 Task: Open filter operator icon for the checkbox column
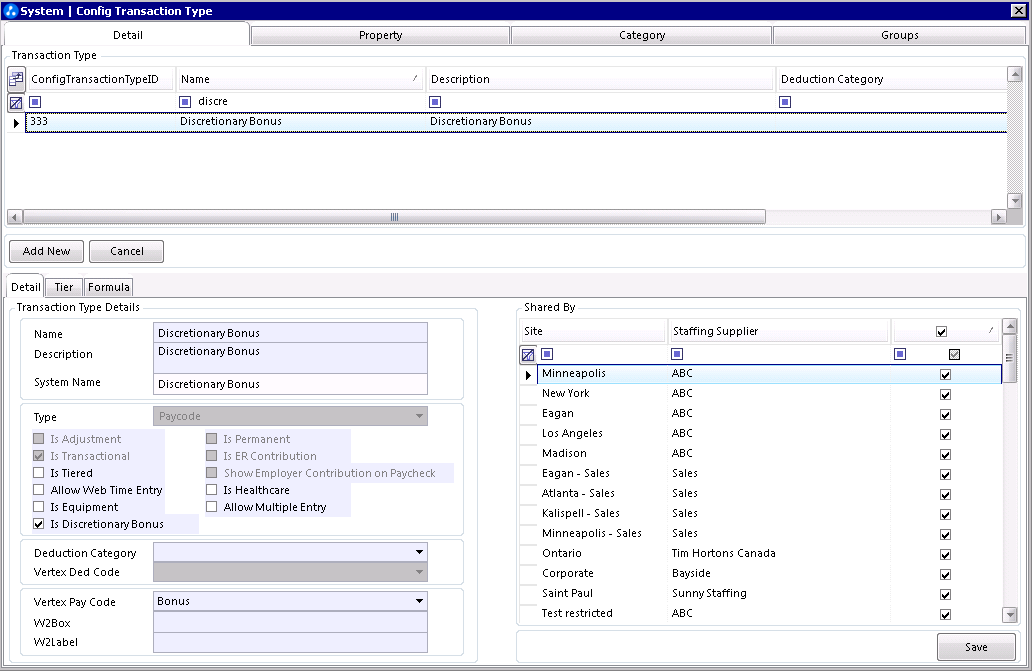pos(900,354)
